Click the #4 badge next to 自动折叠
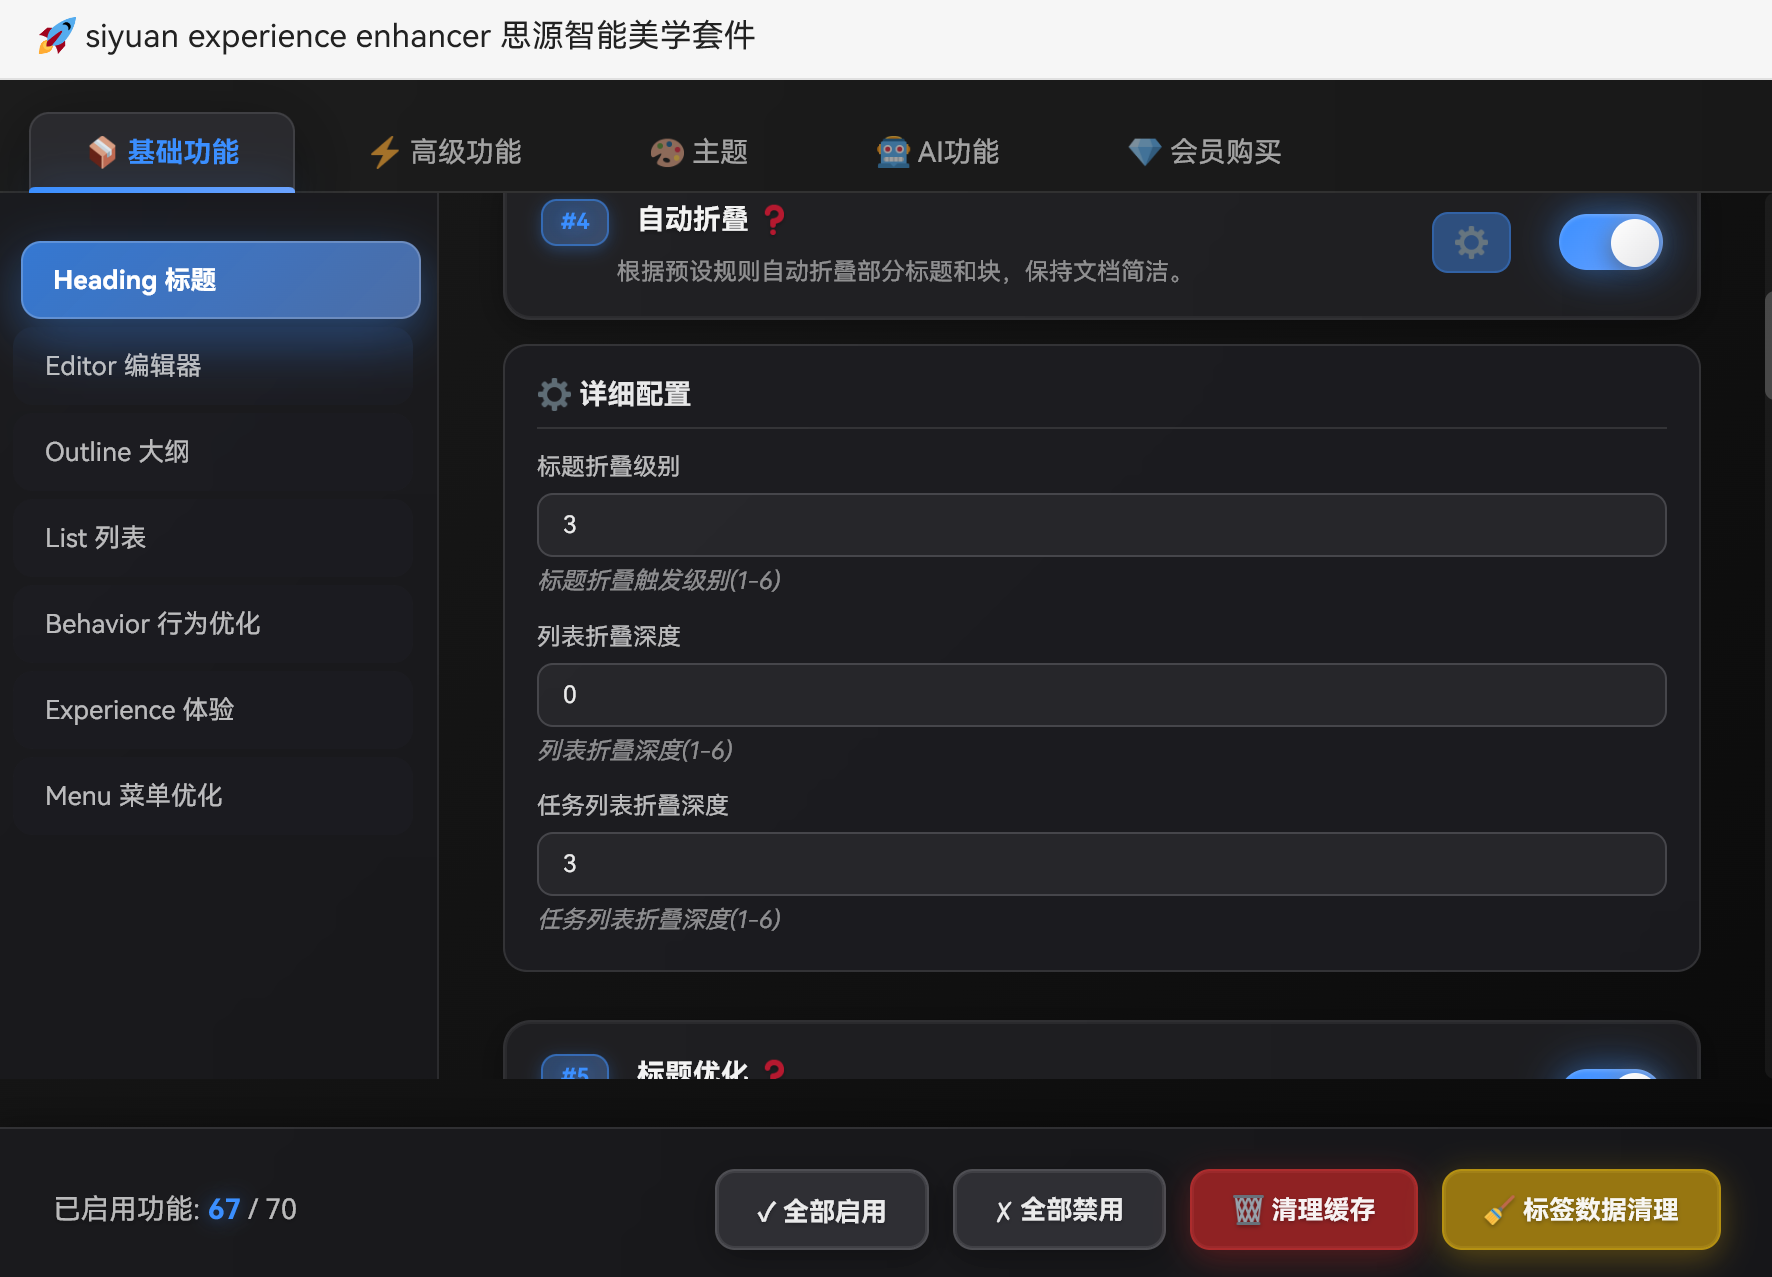1772x1277 pixels. pos(575,222)
